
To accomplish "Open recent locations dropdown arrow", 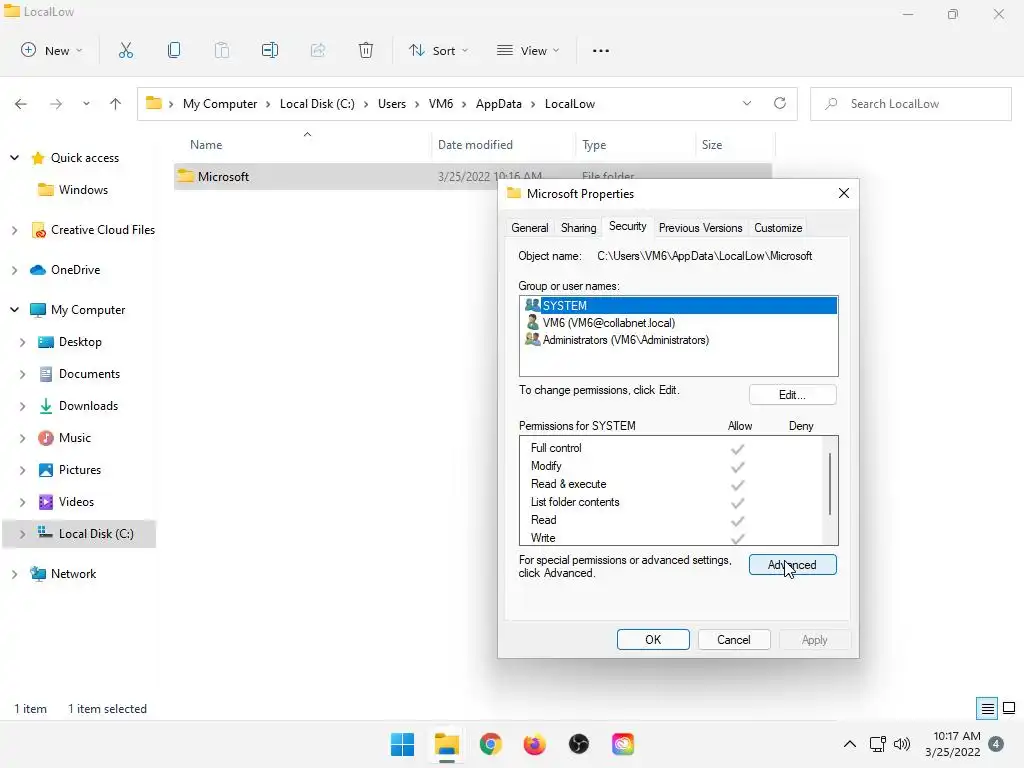I will pyautogui.click(x=86, y=104).
